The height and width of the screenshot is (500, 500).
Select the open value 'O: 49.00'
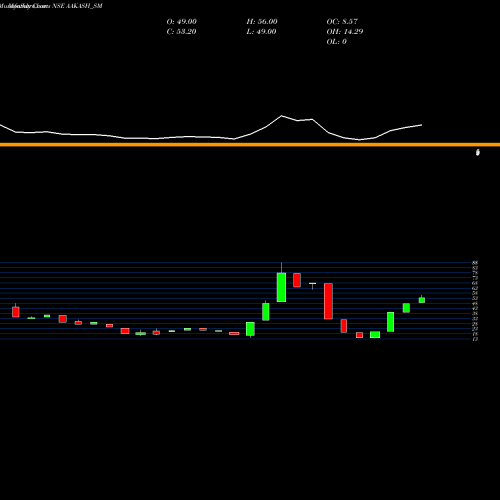(181, 22)
